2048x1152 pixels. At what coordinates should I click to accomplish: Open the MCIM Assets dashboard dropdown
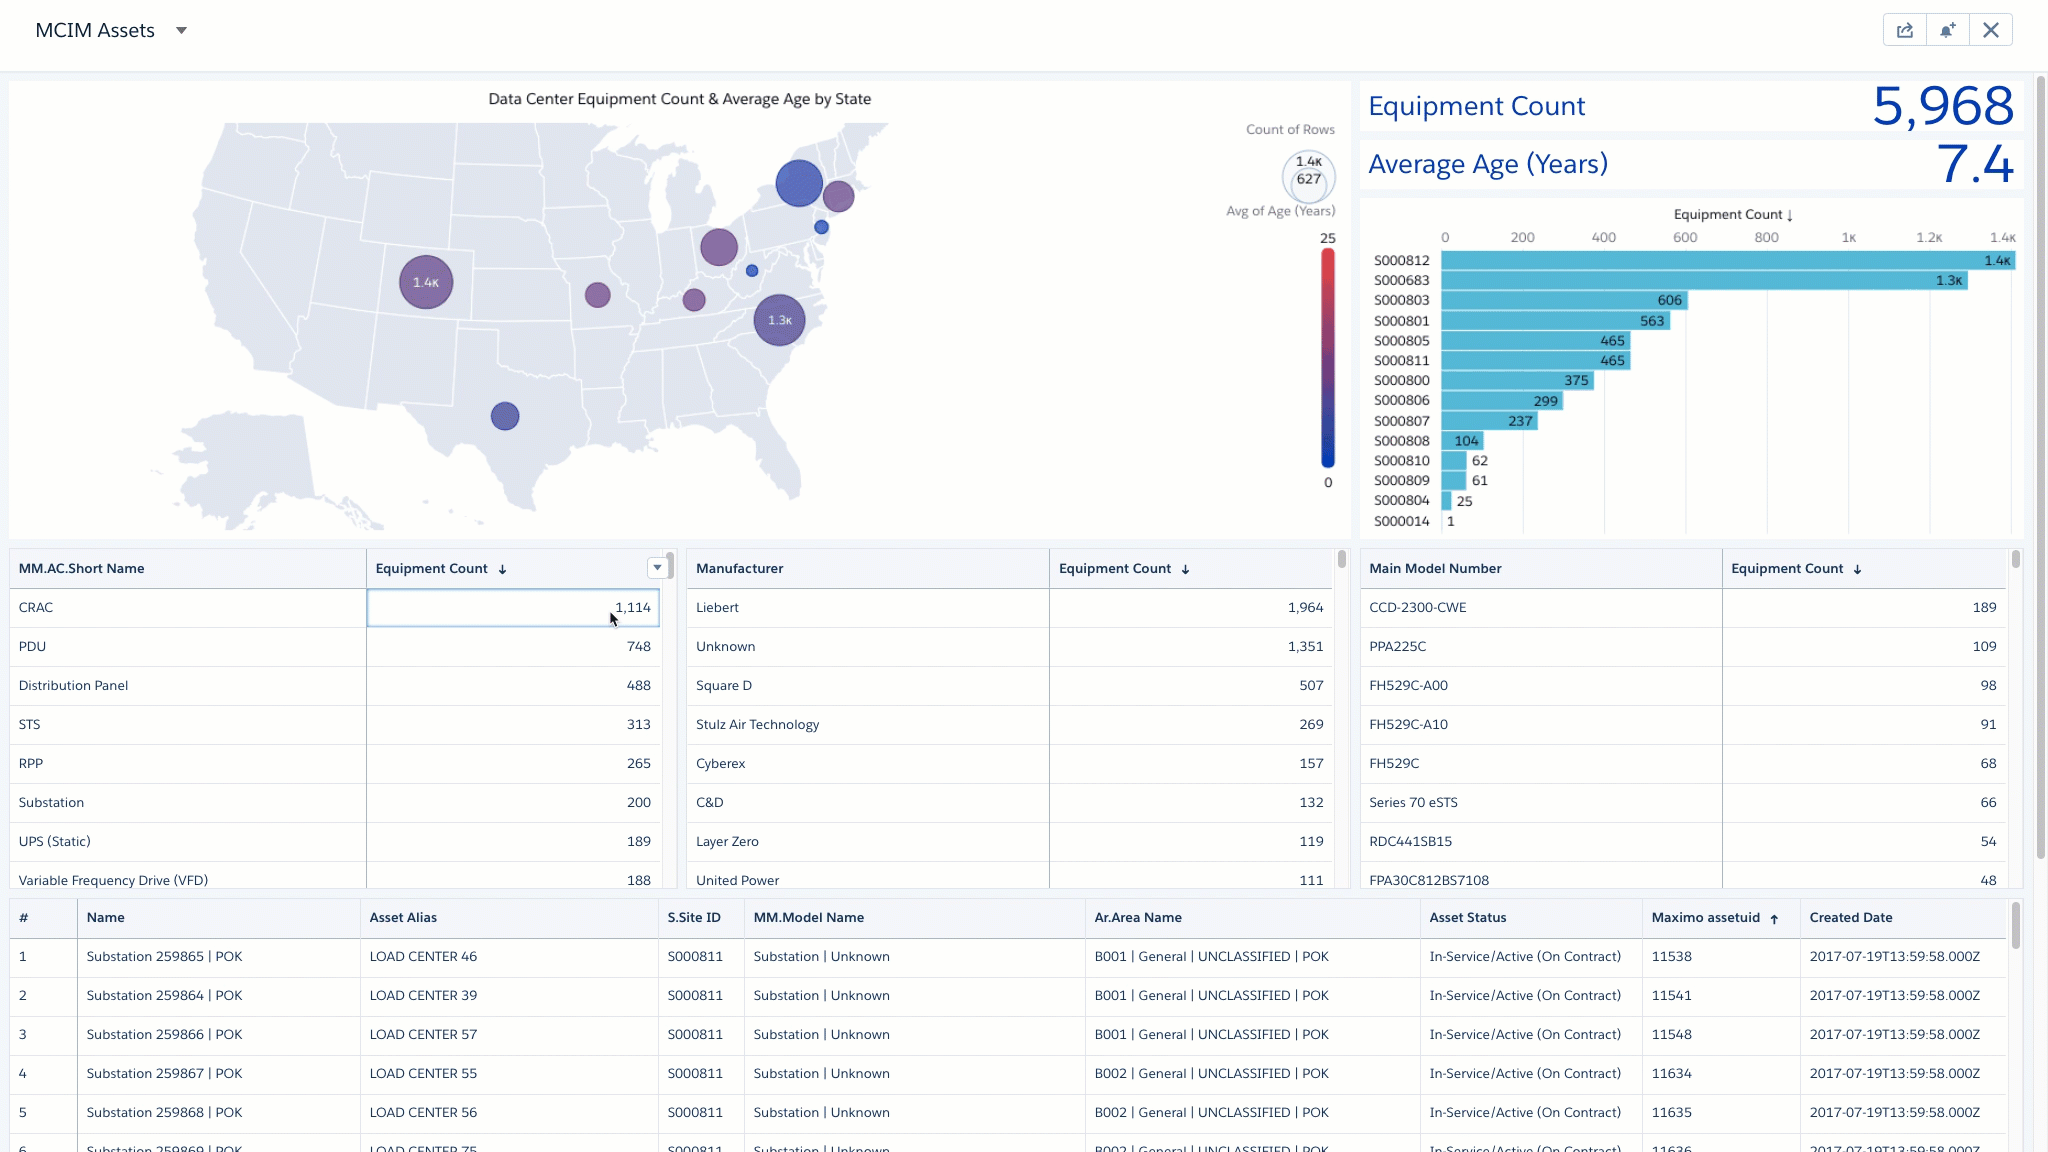181,30
